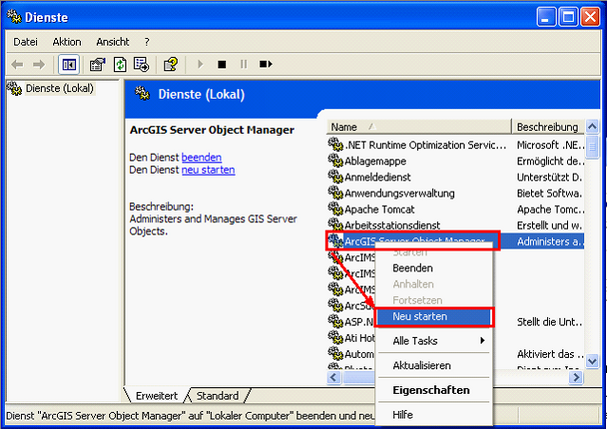Click vertical scrollbar up arrow
The height and width of the screenshot is (429, 607).
[592, 127]
